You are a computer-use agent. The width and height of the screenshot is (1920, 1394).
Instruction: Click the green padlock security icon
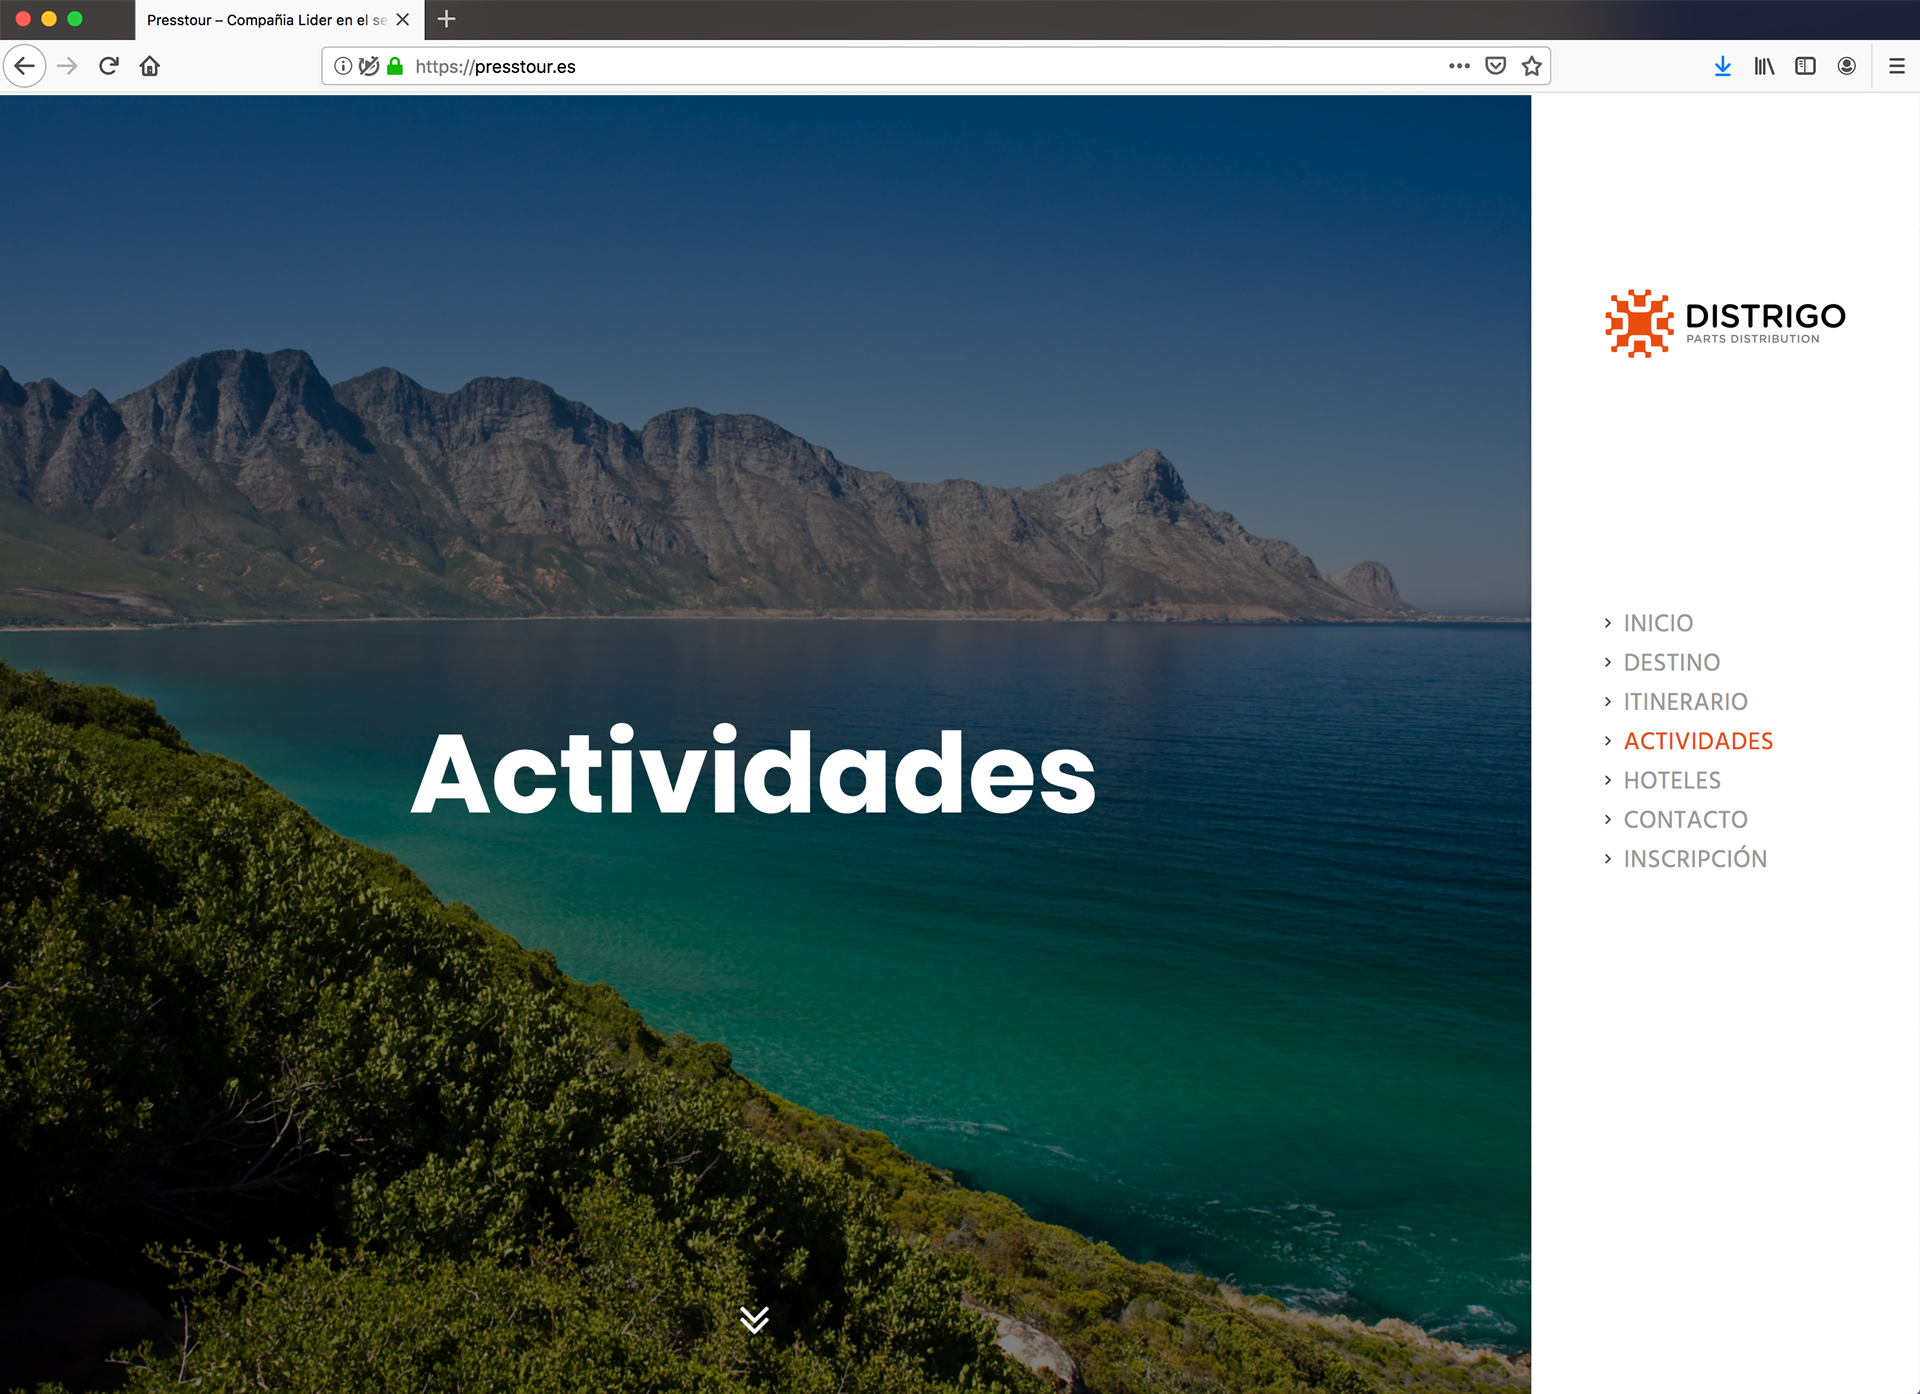click(395, 66)
